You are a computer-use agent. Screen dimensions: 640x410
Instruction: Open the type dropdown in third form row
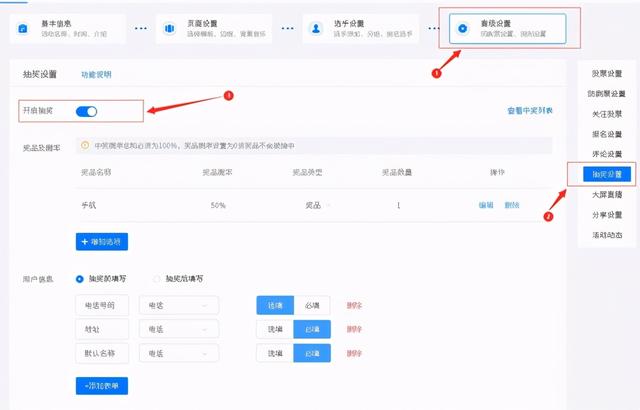tap(179, 353)
